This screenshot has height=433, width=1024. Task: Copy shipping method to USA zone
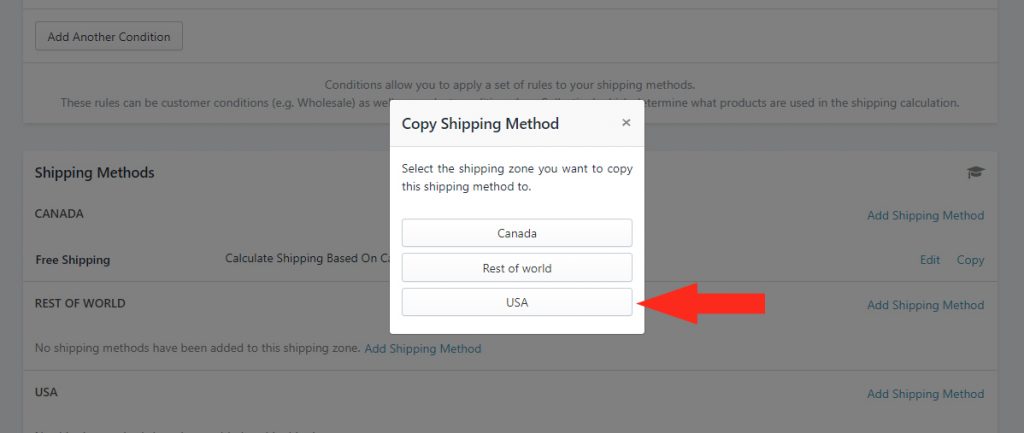517,302
